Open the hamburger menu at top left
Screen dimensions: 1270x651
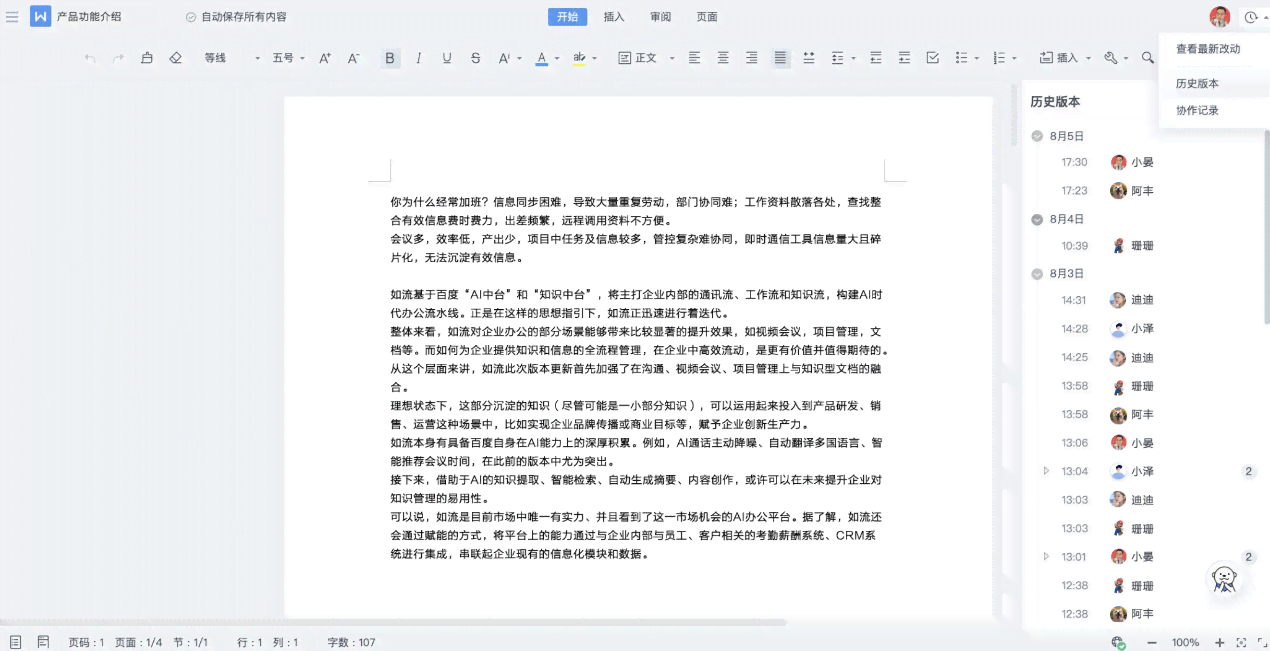pyautogui.click(x=12, y=17)
